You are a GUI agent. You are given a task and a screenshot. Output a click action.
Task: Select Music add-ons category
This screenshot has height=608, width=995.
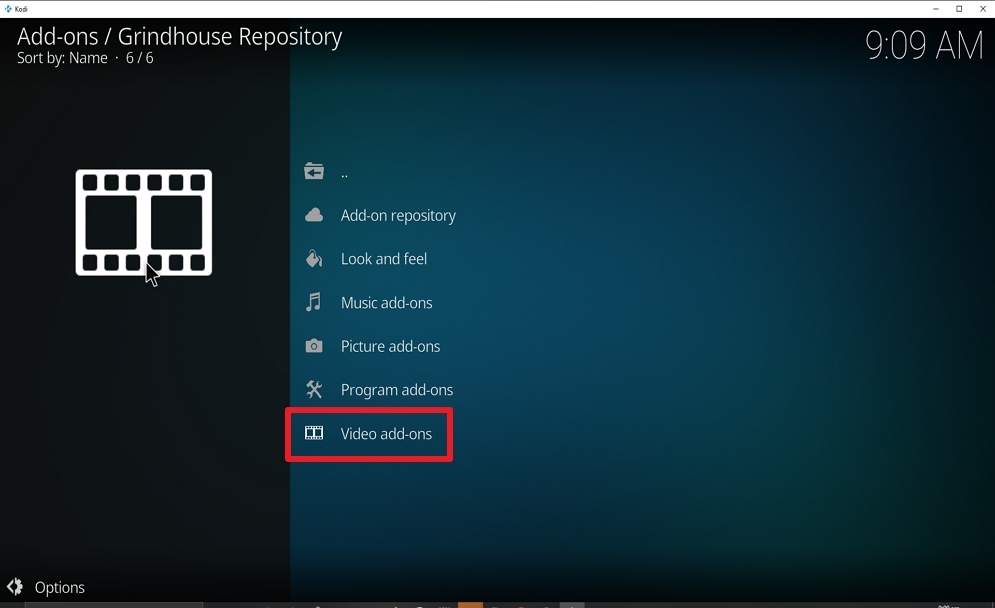point(386,303)
